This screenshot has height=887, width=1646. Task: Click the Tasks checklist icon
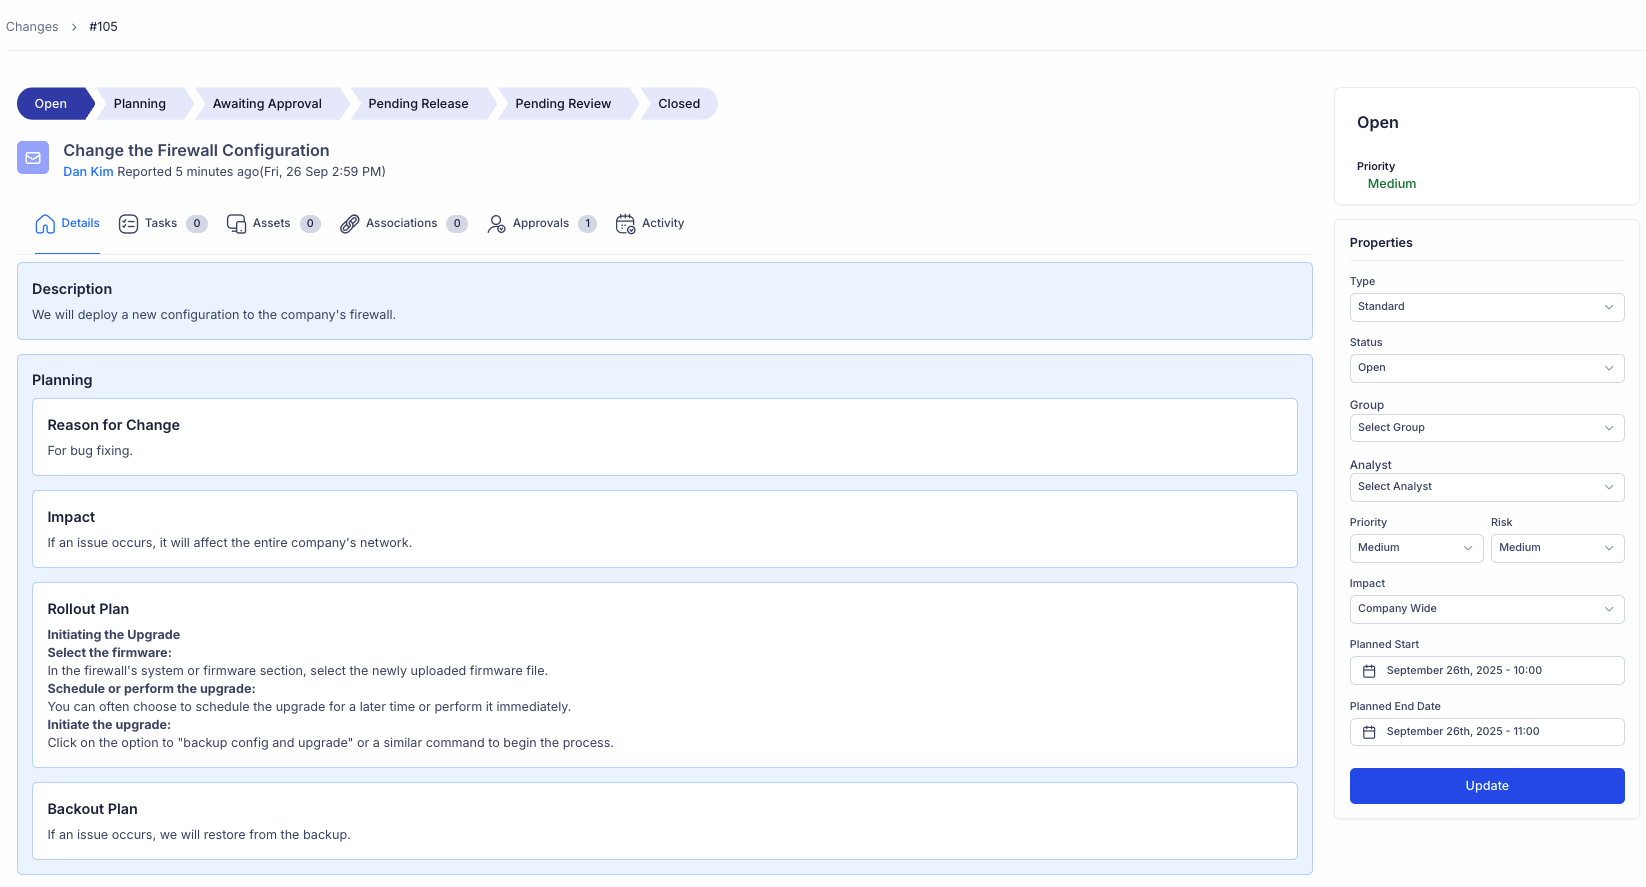(128, 224)
